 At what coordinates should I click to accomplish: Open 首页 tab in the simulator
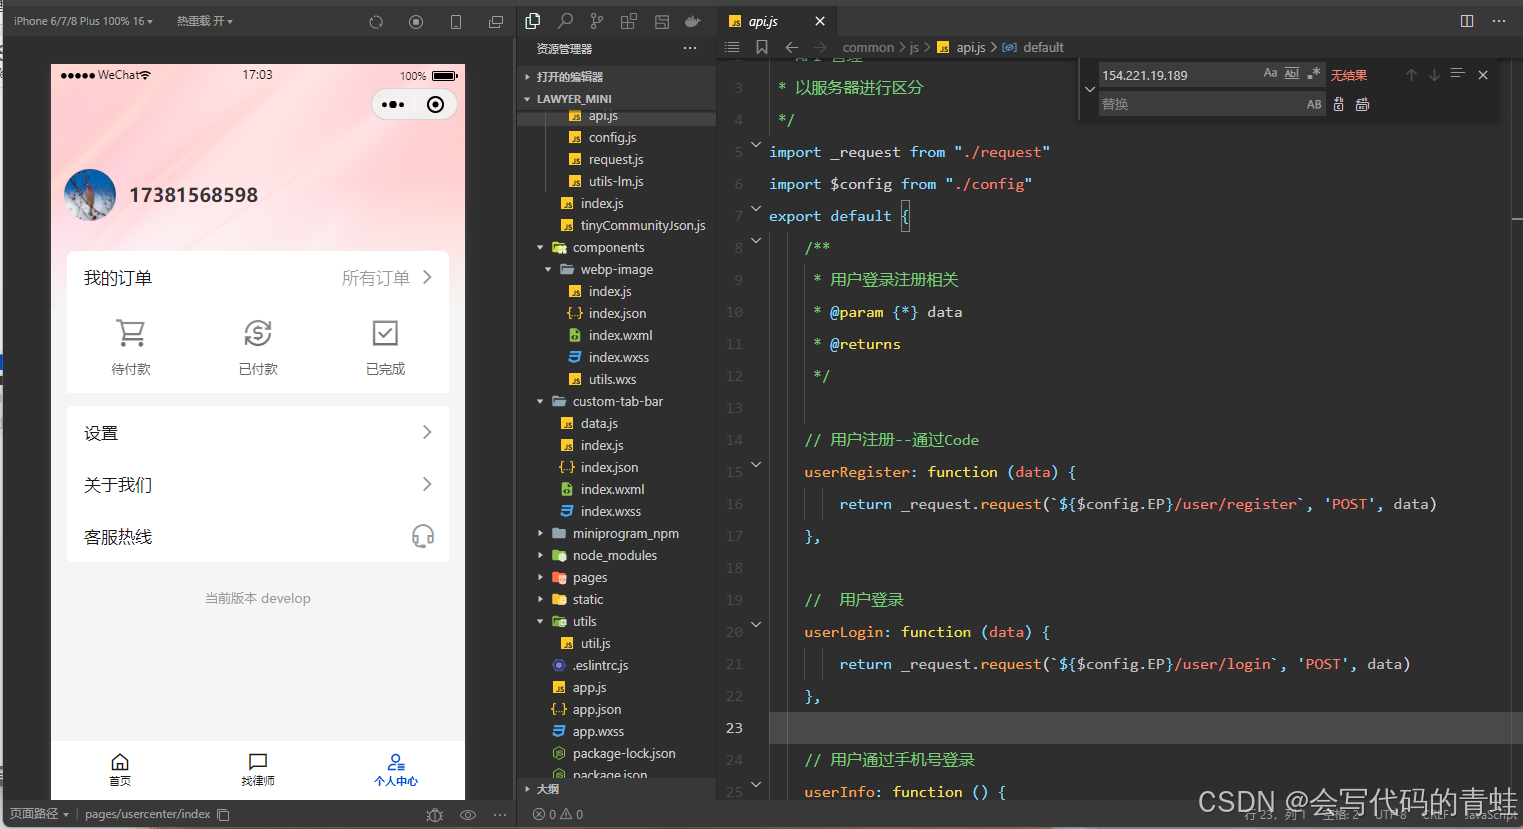click(x=120, y=770)
